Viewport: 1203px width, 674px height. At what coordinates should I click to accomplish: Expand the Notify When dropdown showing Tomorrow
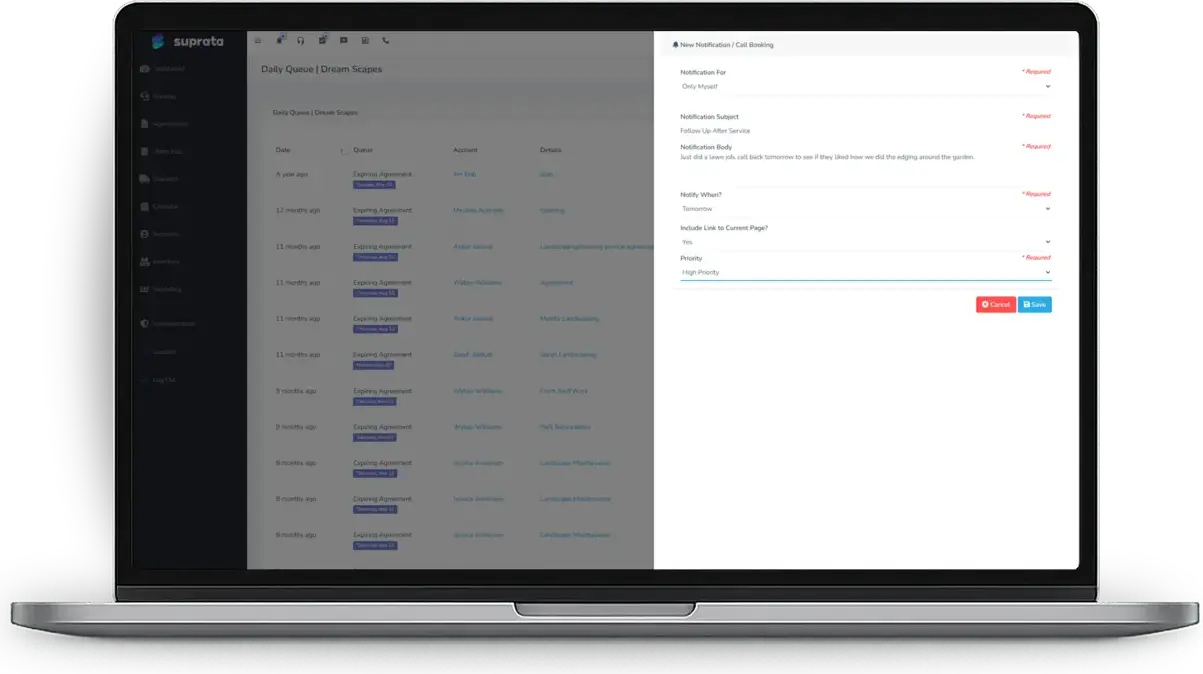point(865,209)
